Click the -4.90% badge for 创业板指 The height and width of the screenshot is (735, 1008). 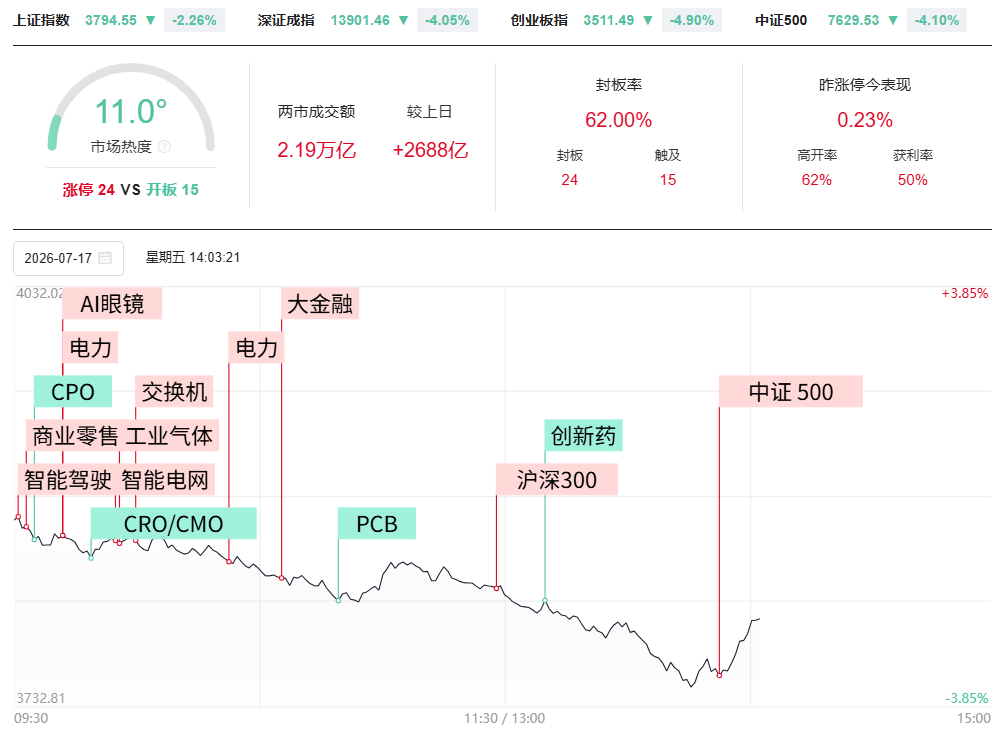pyautogui.click(x=692, y=21)
